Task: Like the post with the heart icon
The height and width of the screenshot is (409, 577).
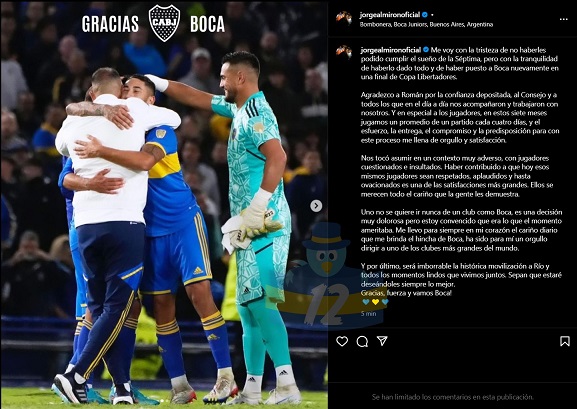Action: [x=342, y=341]
